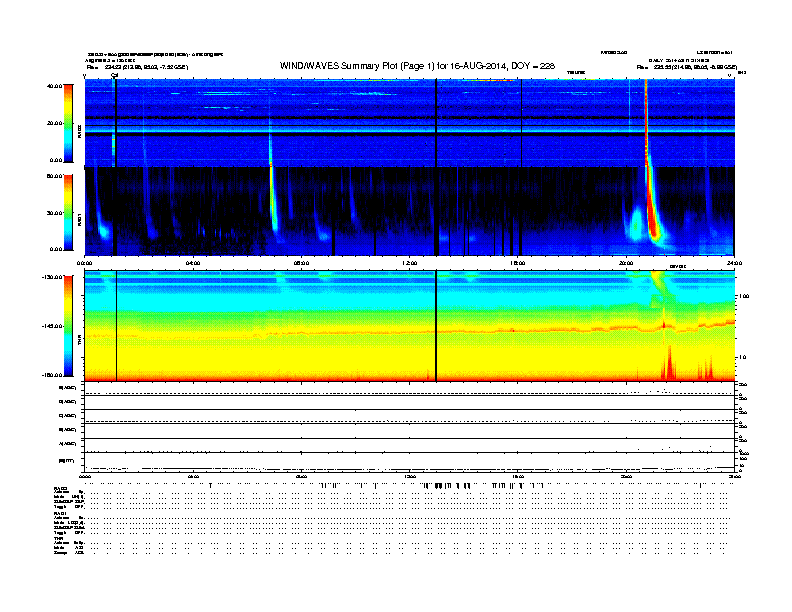Click the RAD2 vertical axis label
The height and width of the screenshot is (612, 792).
(79, 131)
